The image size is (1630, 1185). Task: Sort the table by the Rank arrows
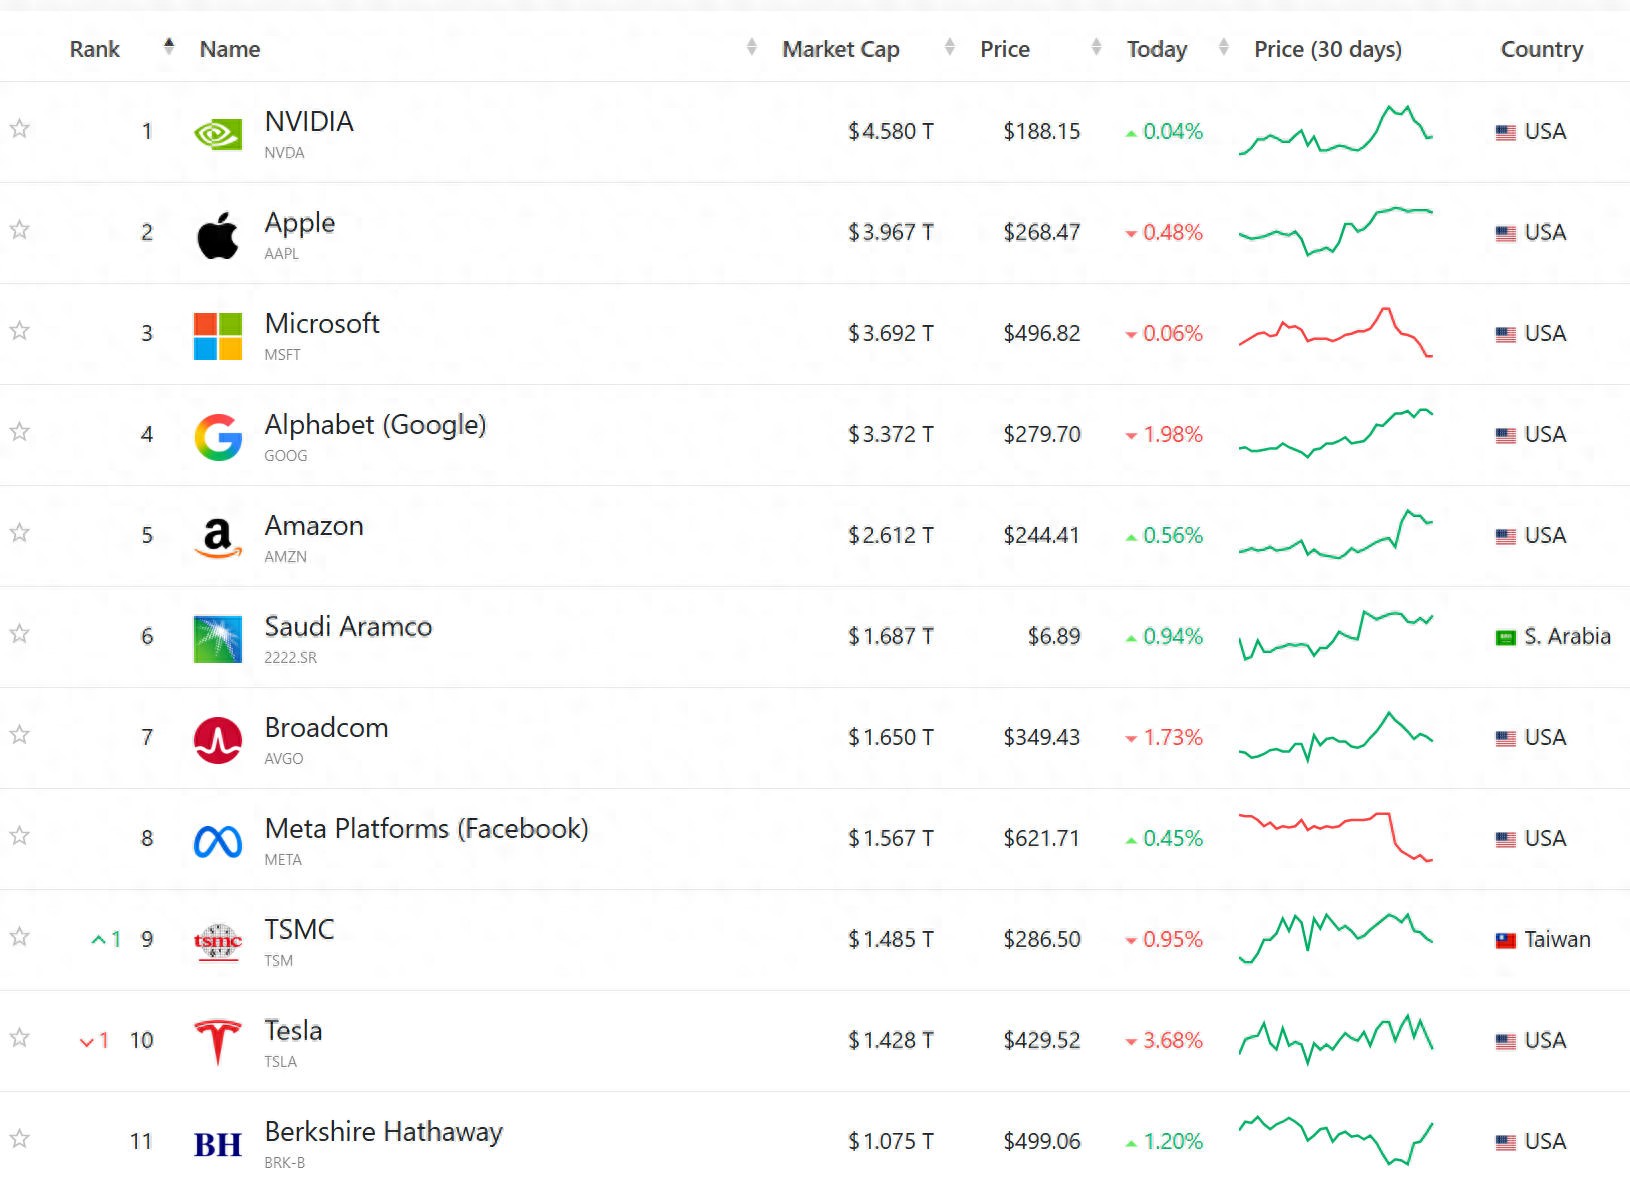click(x=169, y=46)
